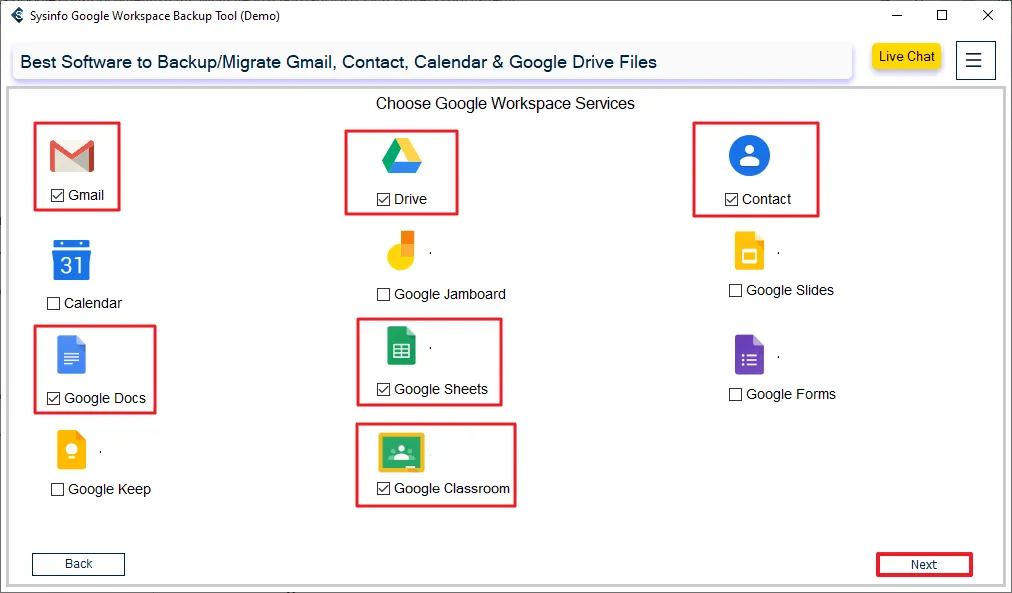Click the Google Keep lightbulb icon

[71, 449]
